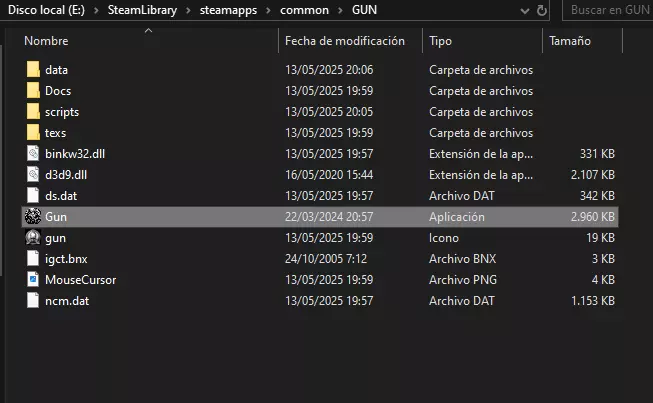Select the gun icon file's icon
The image size is (653, 403).
(33, 238)
